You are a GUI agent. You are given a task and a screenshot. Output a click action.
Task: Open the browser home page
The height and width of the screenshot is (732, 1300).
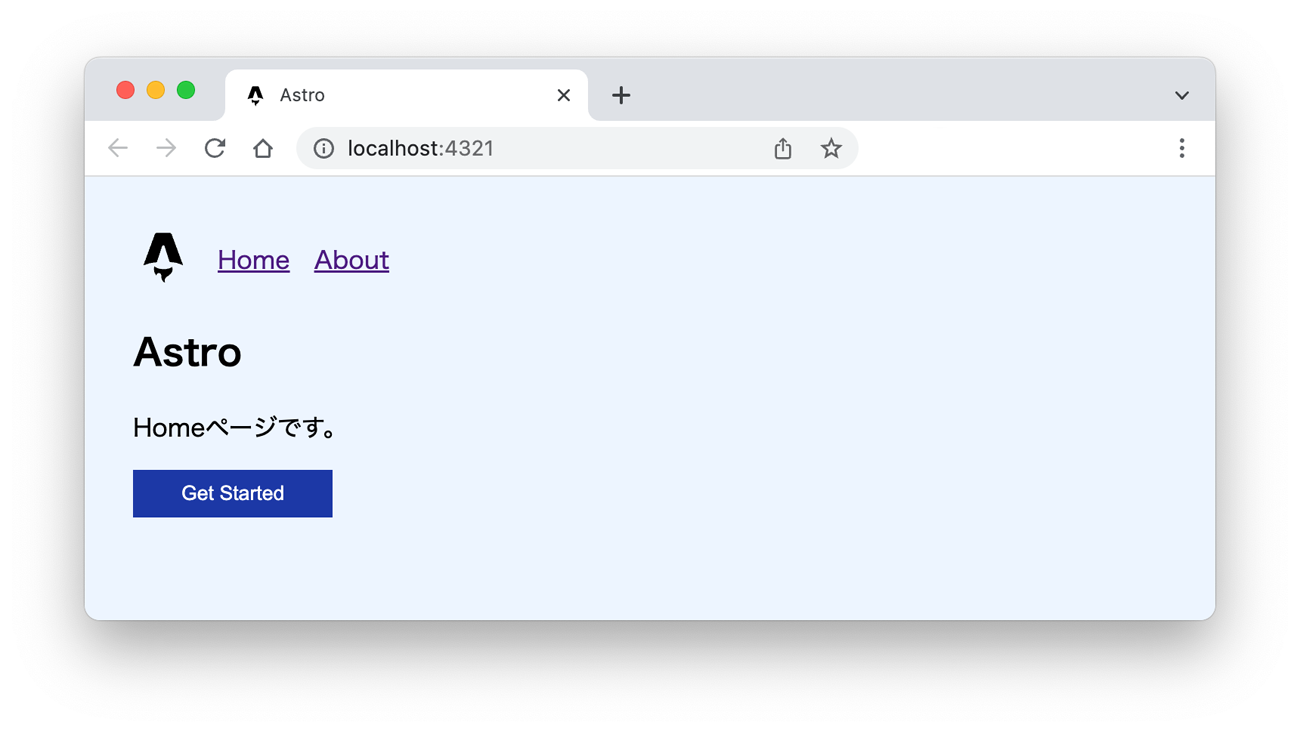coord(262,147)
